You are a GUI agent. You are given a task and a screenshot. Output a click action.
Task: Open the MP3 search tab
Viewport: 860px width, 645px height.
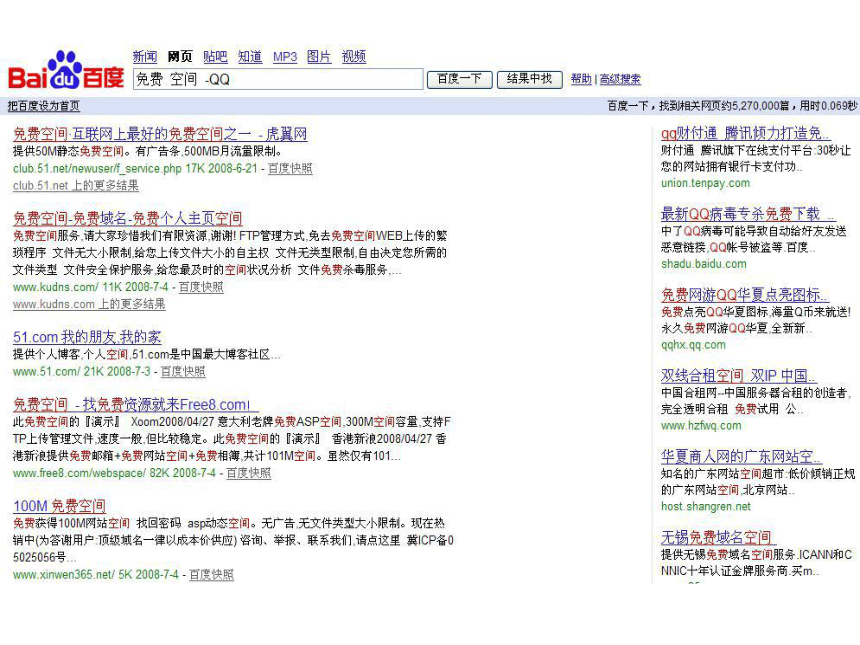(x=285, y=56)
